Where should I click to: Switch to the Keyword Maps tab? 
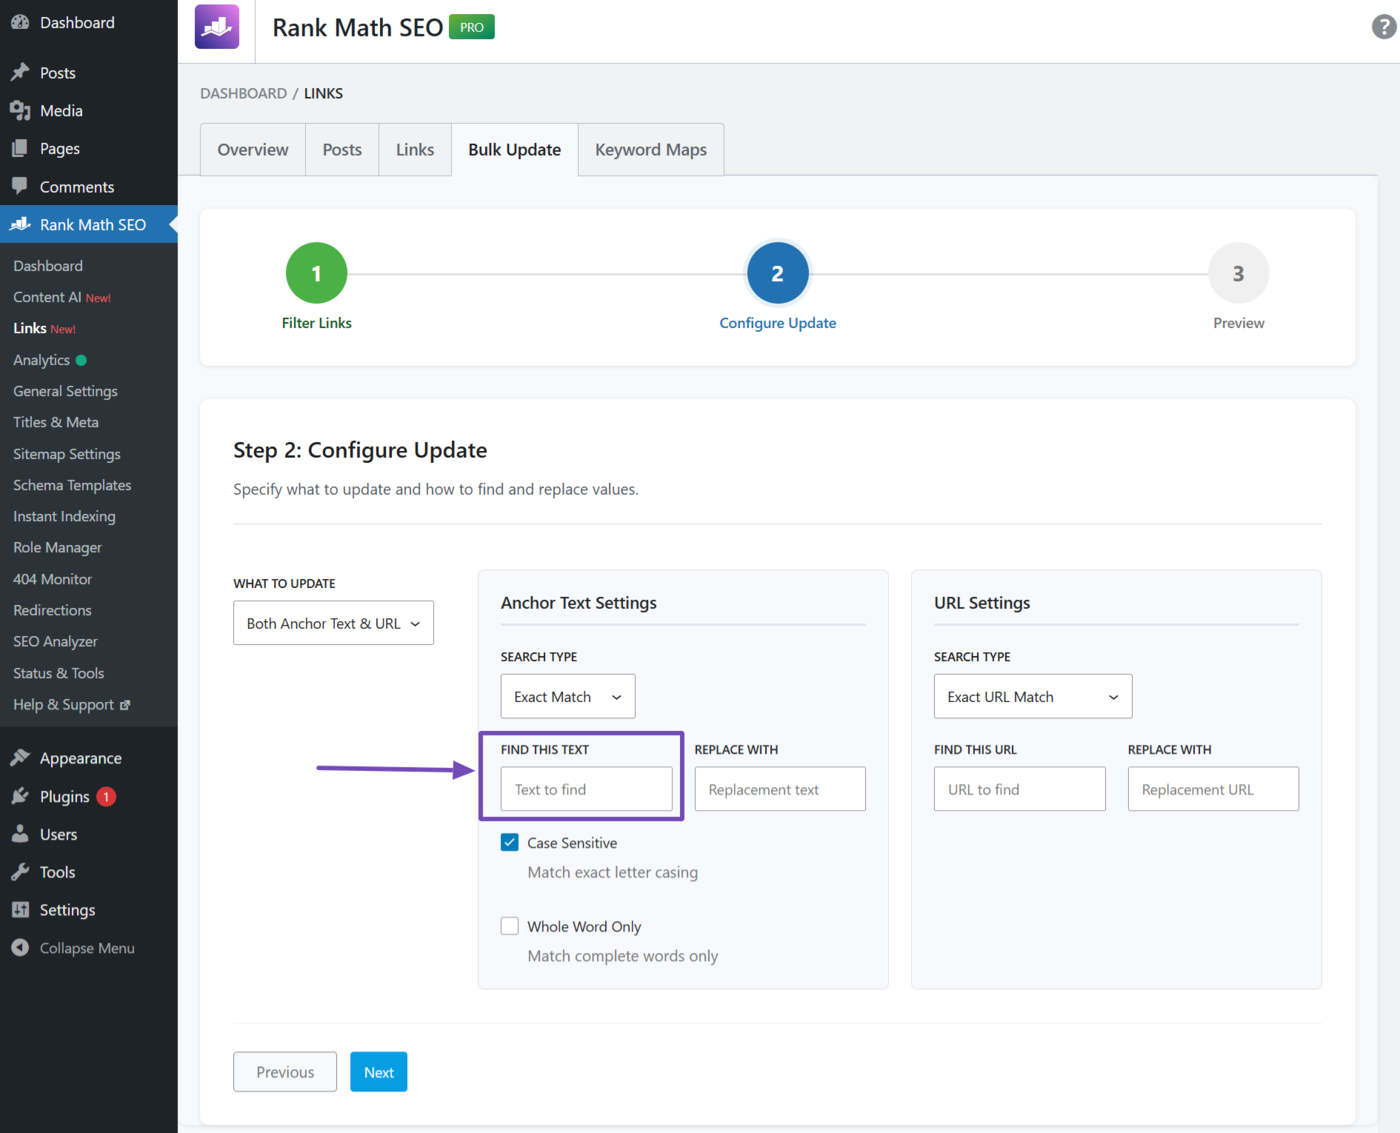650,150
